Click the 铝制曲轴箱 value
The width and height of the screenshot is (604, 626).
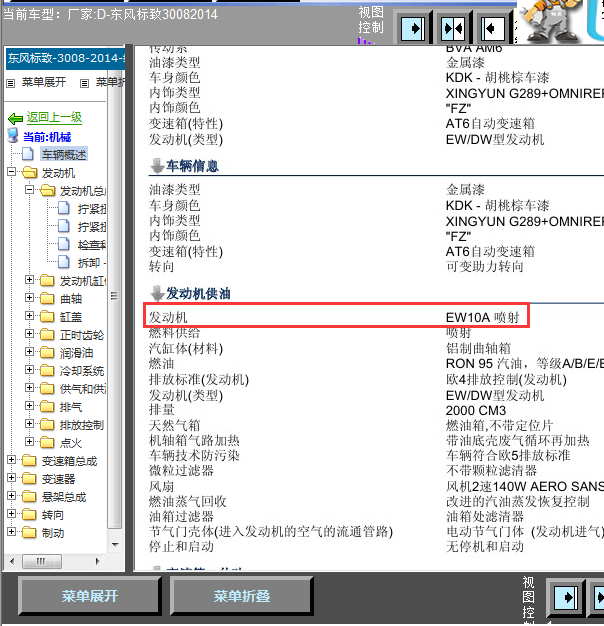pos(478,348)
